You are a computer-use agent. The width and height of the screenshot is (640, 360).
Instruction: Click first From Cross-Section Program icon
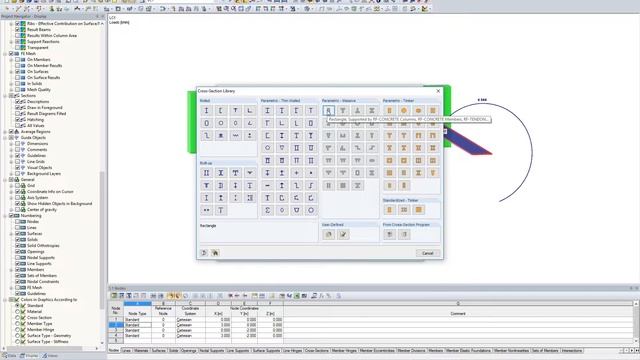[389, 234]
